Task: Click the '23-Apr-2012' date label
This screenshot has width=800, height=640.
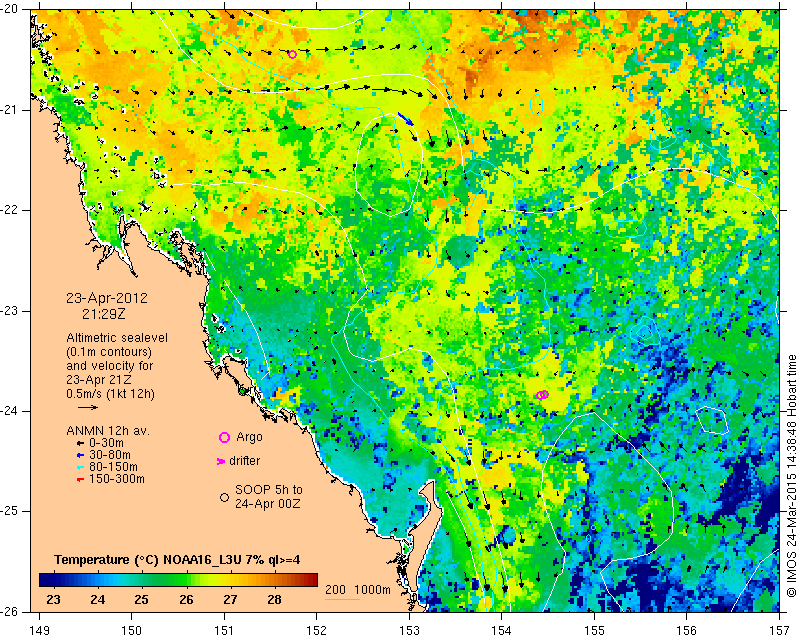Action: (107, 298)
